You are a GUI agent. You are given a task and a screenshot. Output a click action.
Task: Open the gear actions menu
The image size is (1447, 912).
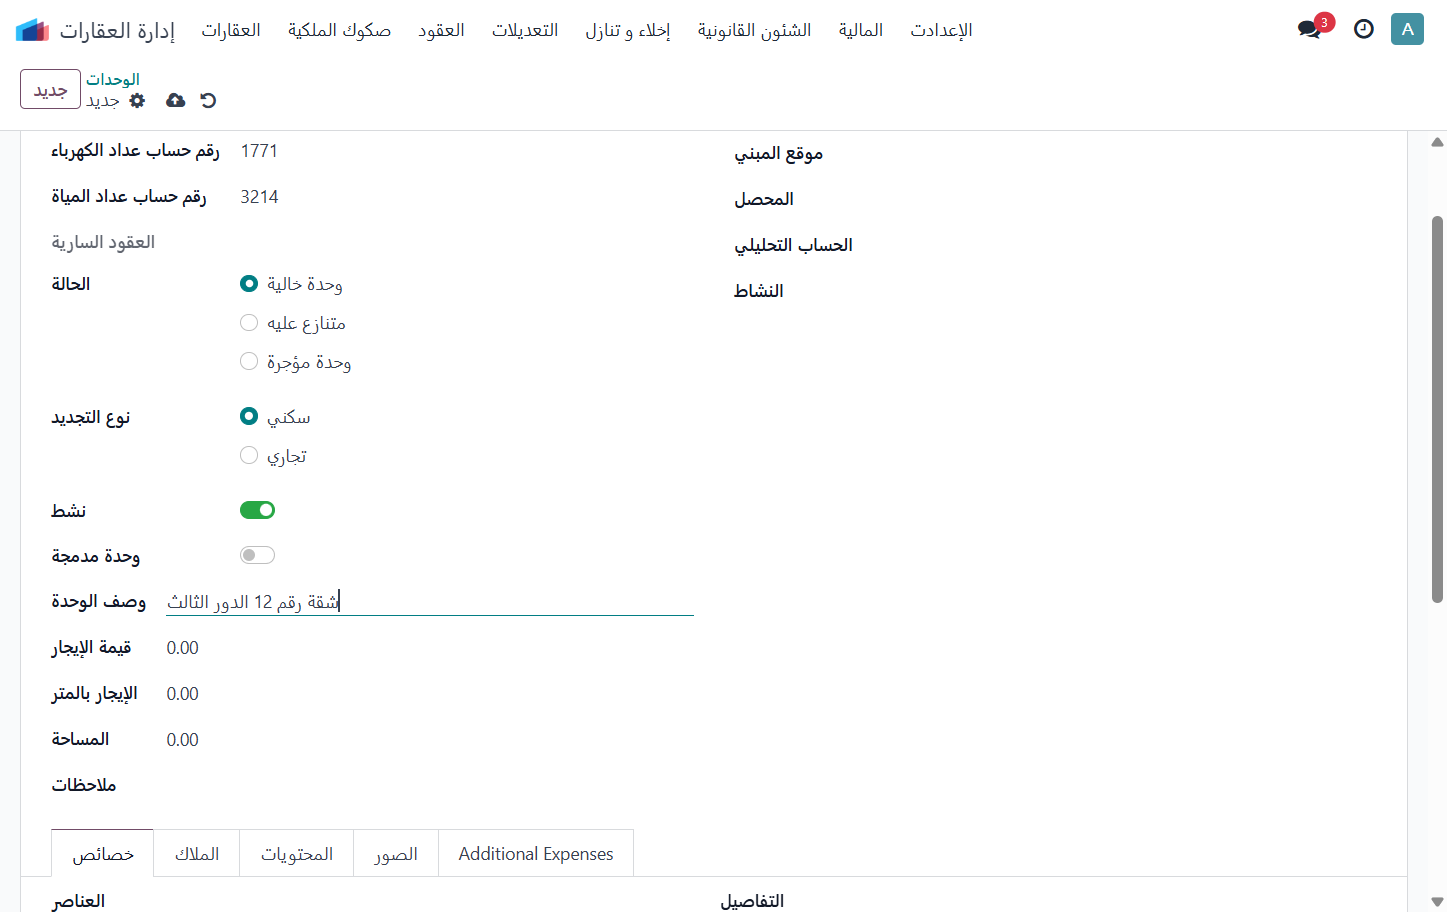point(138,100)
